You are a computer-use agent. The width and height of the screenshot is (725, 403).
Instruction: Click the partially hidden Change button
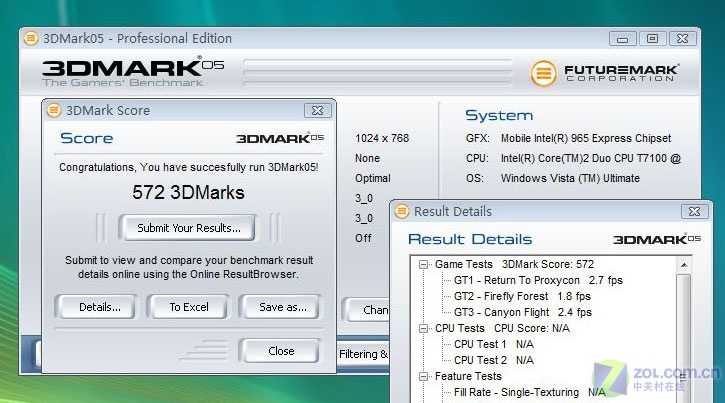[x=367, y=310]
